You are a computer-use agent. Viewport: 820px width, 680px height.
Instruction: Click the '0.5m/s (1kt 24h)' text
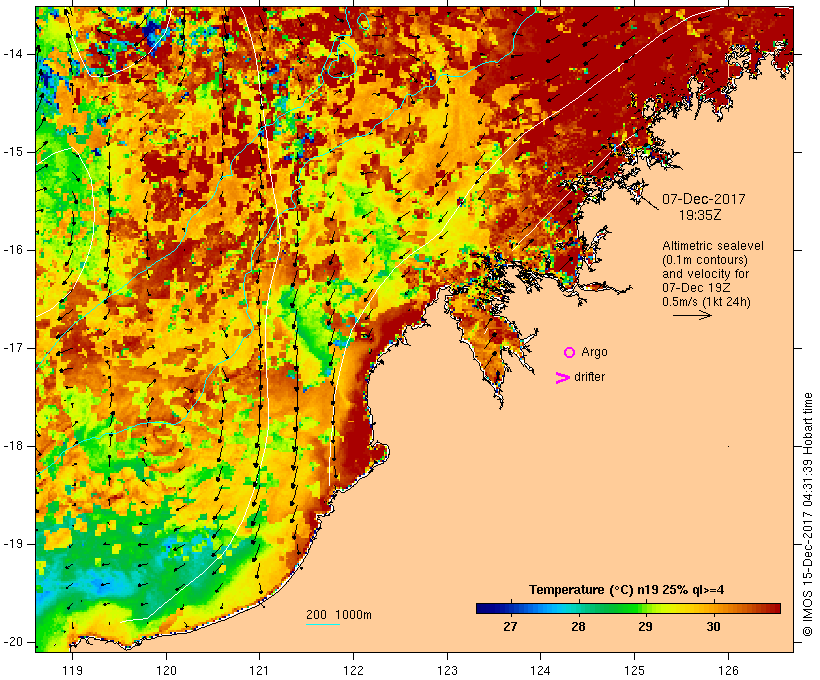[x=706, y=302]
